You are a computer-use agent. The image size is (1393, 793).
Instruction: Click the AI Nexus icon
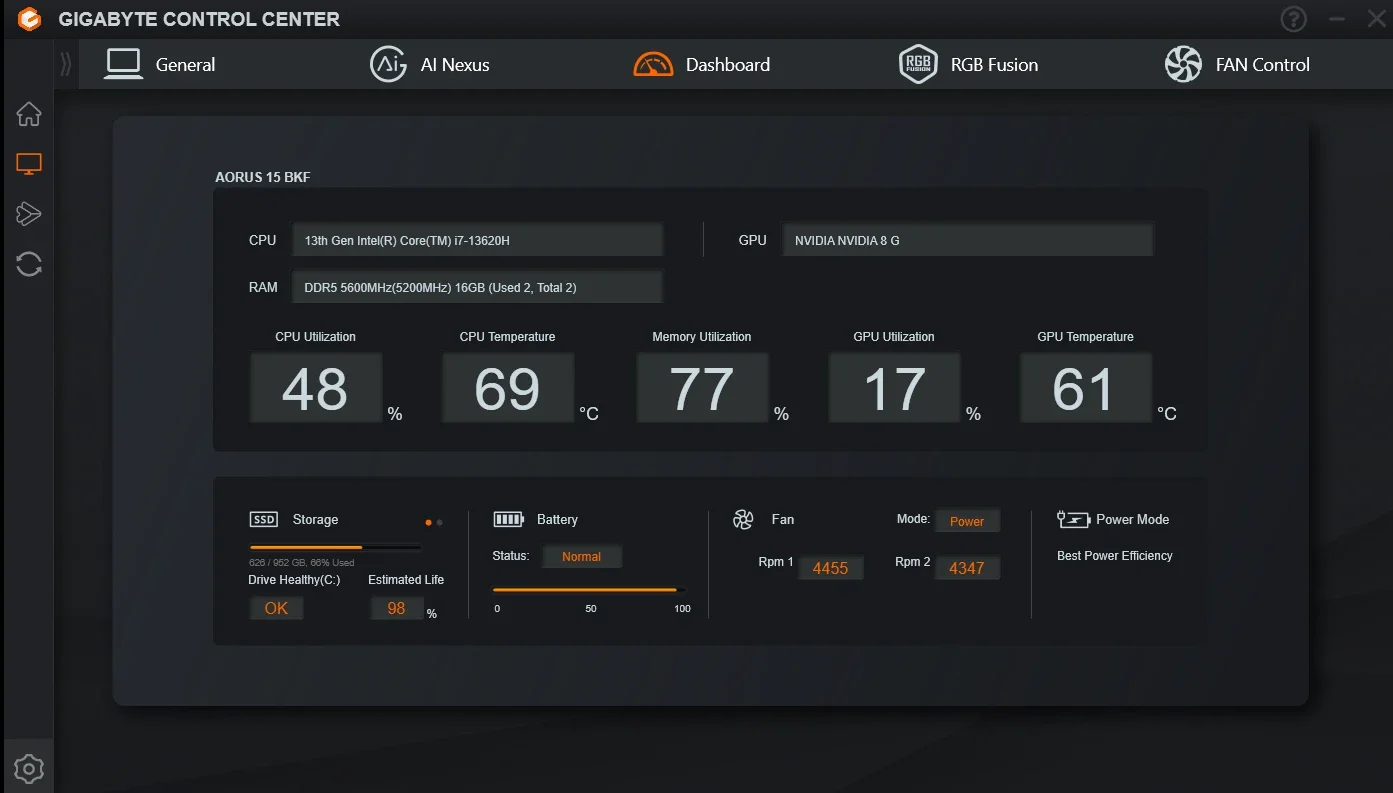(x=388, y=64)
